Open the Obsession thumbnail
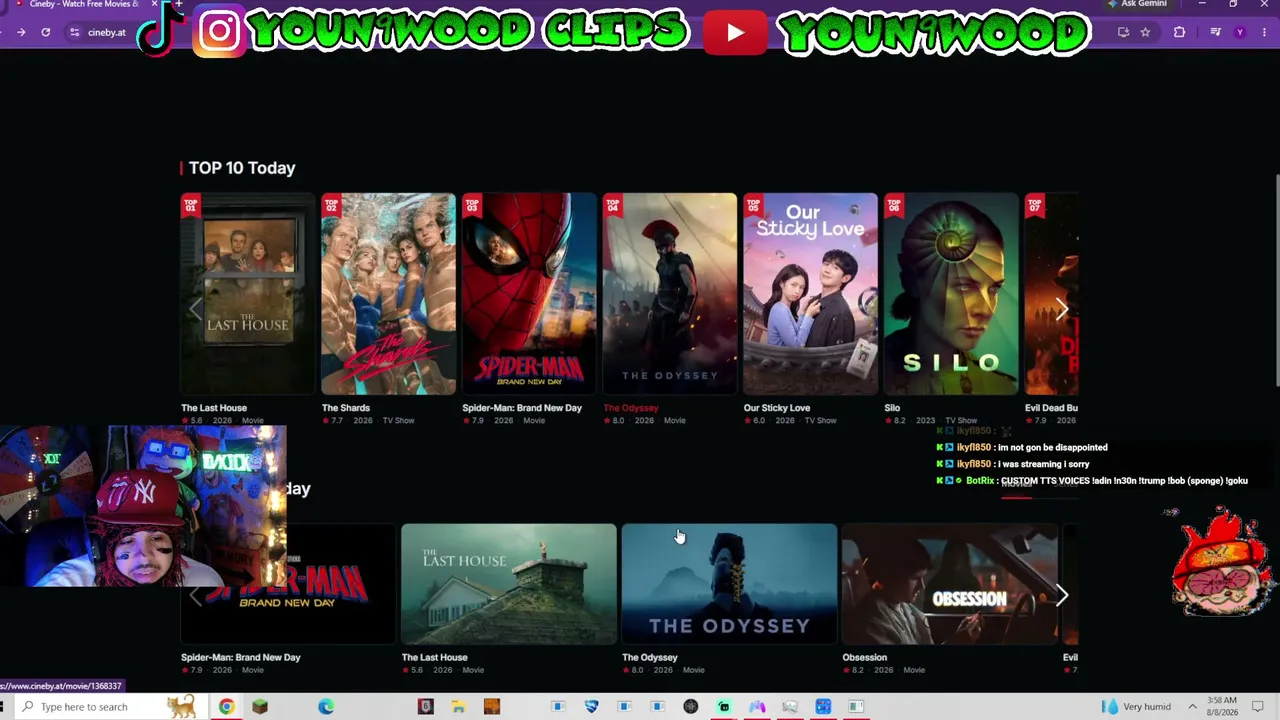 (950, 584)
